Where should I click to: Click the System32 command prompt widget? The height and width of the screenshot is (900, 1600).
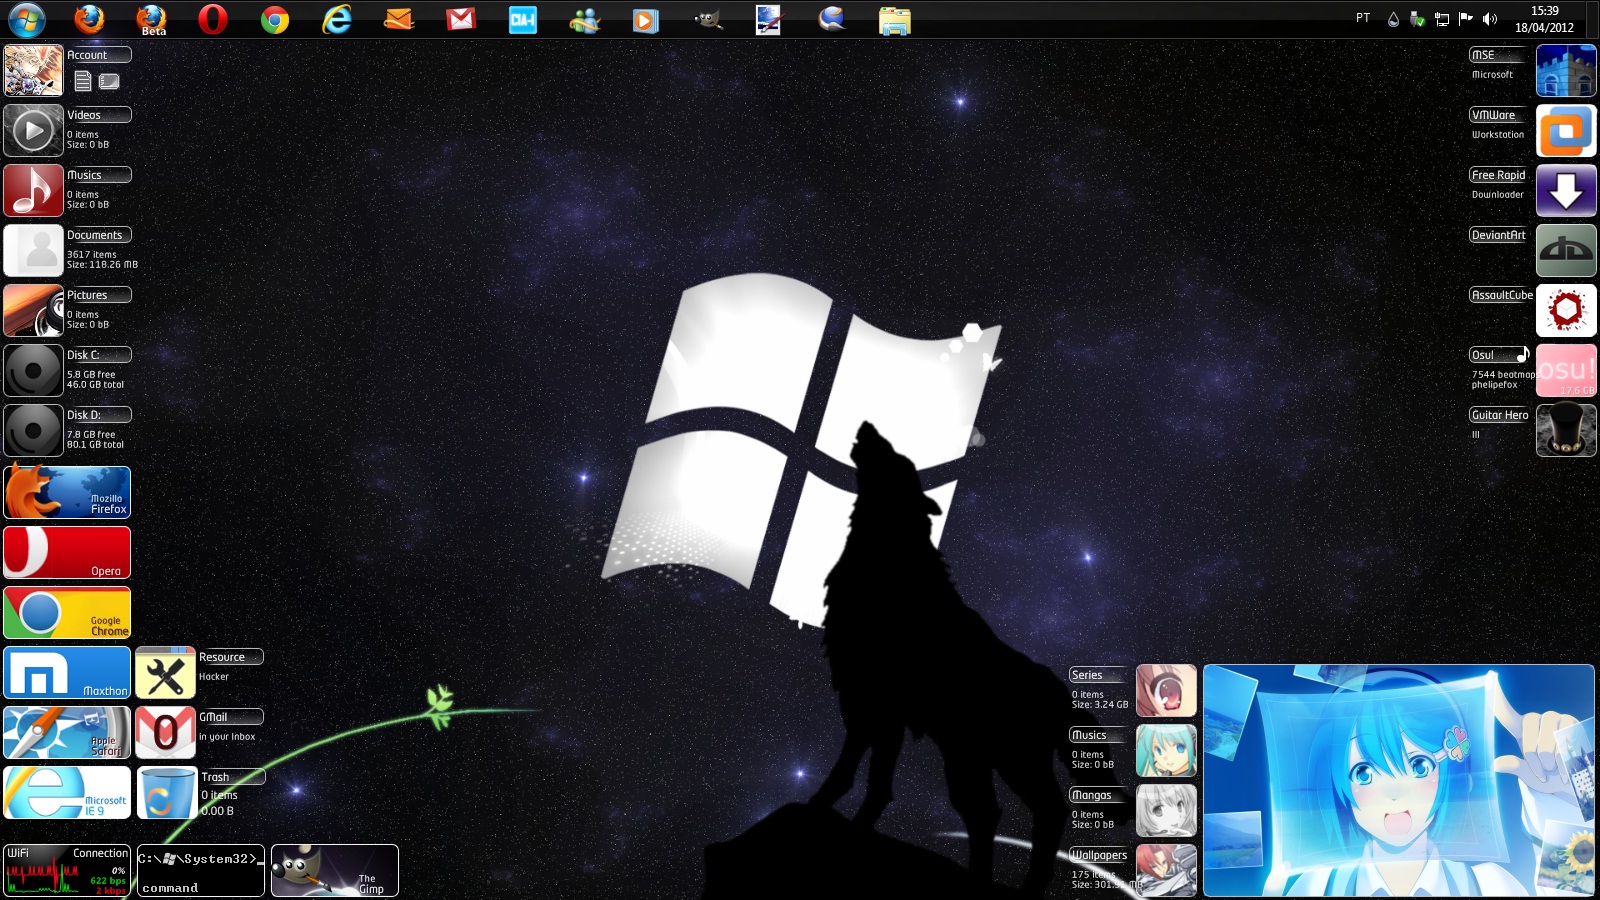pyautogui.click(x=200, y=870)
